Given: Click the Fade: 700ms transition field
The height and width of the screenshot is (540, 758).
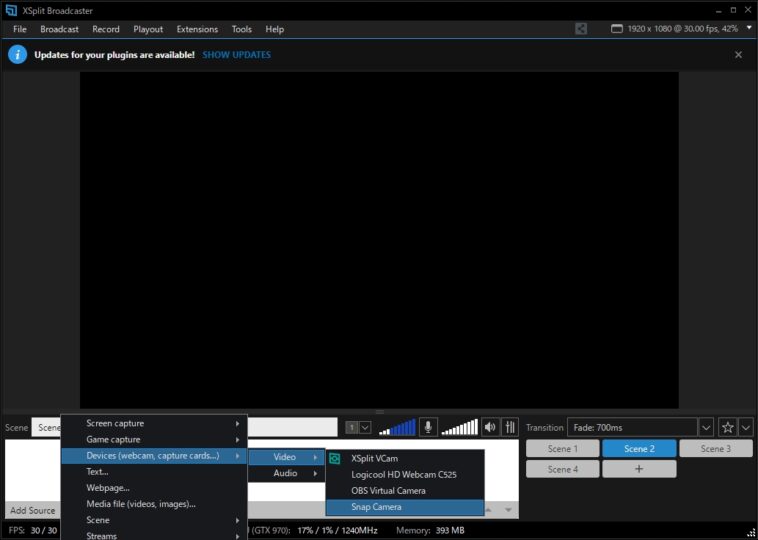Looking at the screenshot, I should (x=632, y=427).
